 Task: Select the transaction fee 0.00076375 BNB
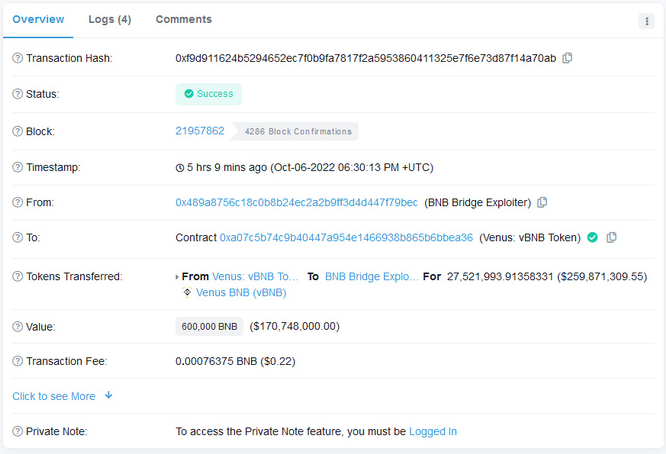click(216, 361)
